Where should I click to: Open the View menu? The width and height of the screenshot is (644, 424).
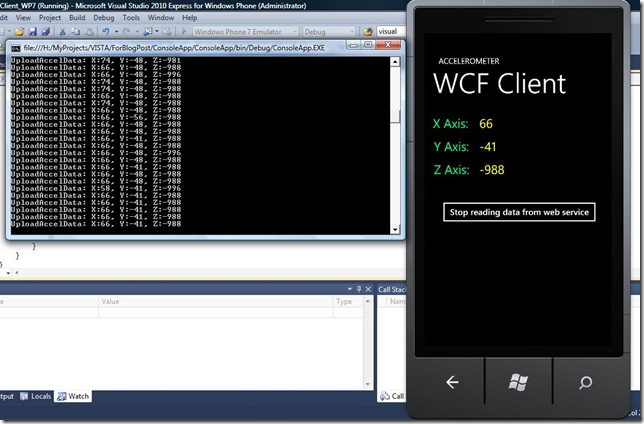point(23,18)
